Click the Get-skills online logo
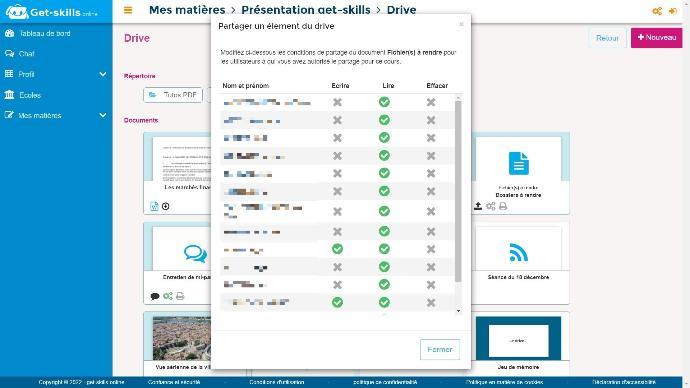The width and height of the screenshot is (690, 388). tap(51, 12)
